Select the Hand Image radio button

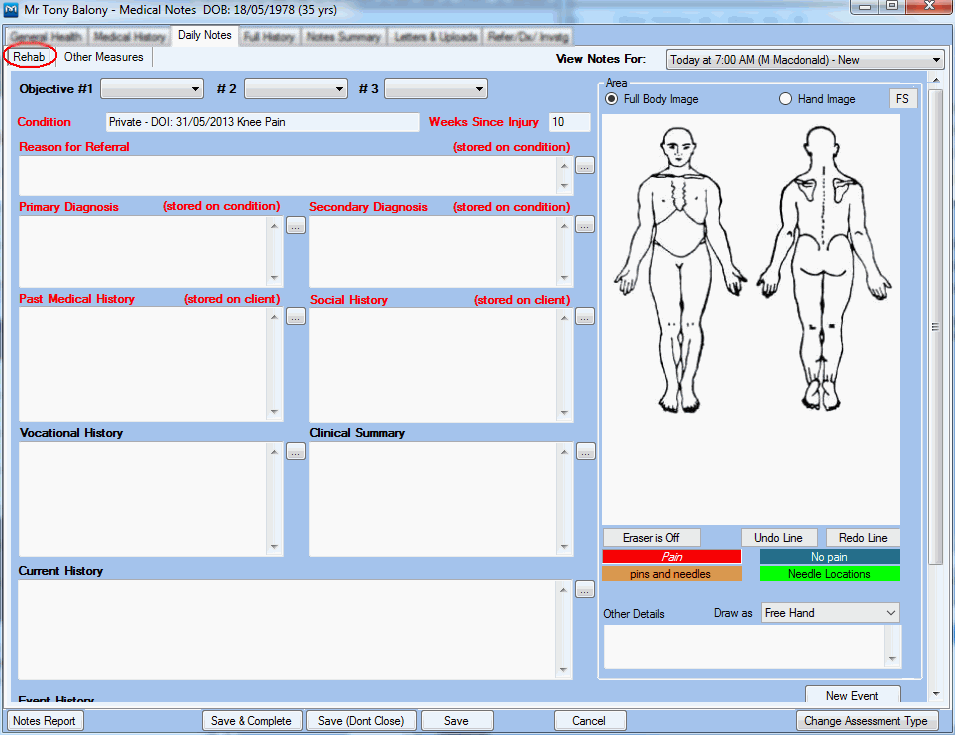click(x=785, y=99)
